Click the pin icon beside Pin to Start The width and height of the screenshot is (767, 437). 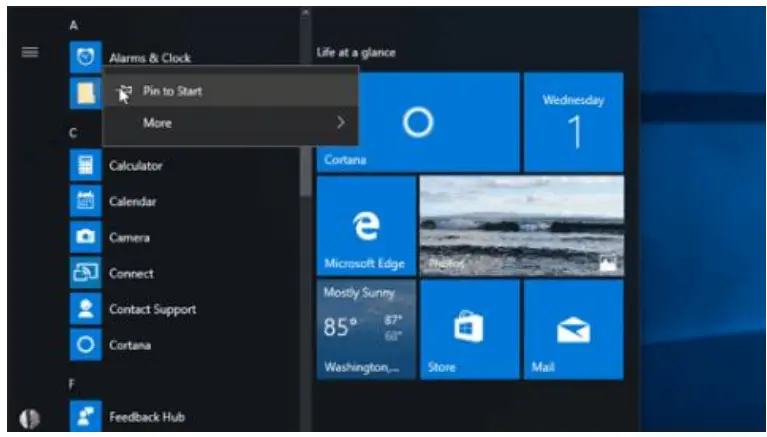click(x=125, y=91)
